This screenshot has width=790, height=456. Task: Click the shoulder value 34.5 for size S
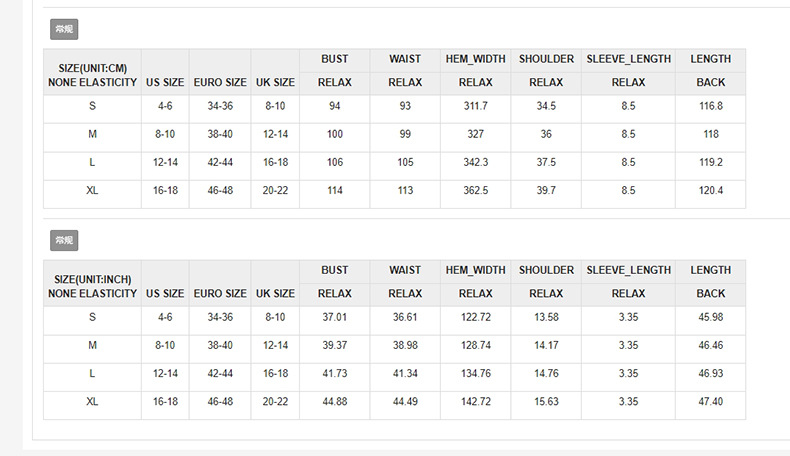546,106
